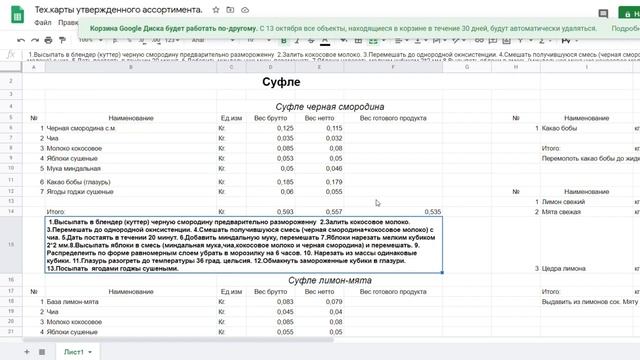Viewport: 640px width, 360px height.
Task: Select the recipe instructions cell
Action: click(x=244, y=245)
